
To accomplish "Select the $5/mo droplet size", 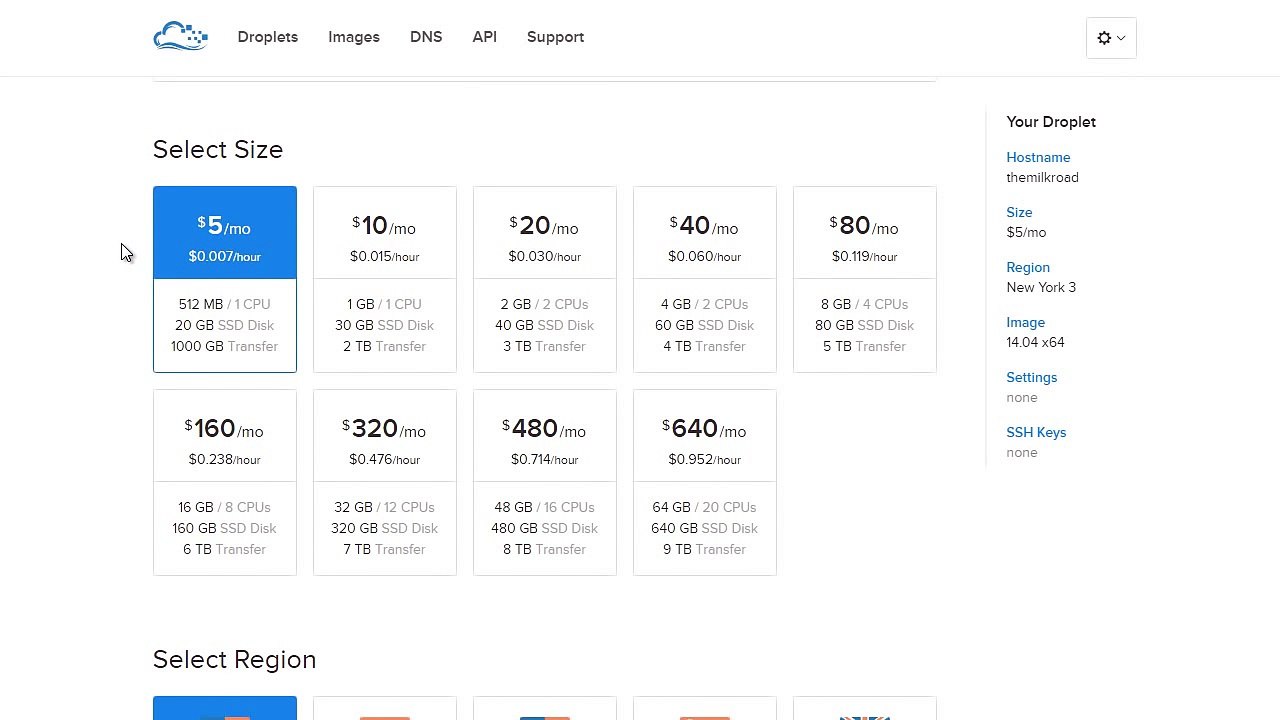I will coord(225,279).
